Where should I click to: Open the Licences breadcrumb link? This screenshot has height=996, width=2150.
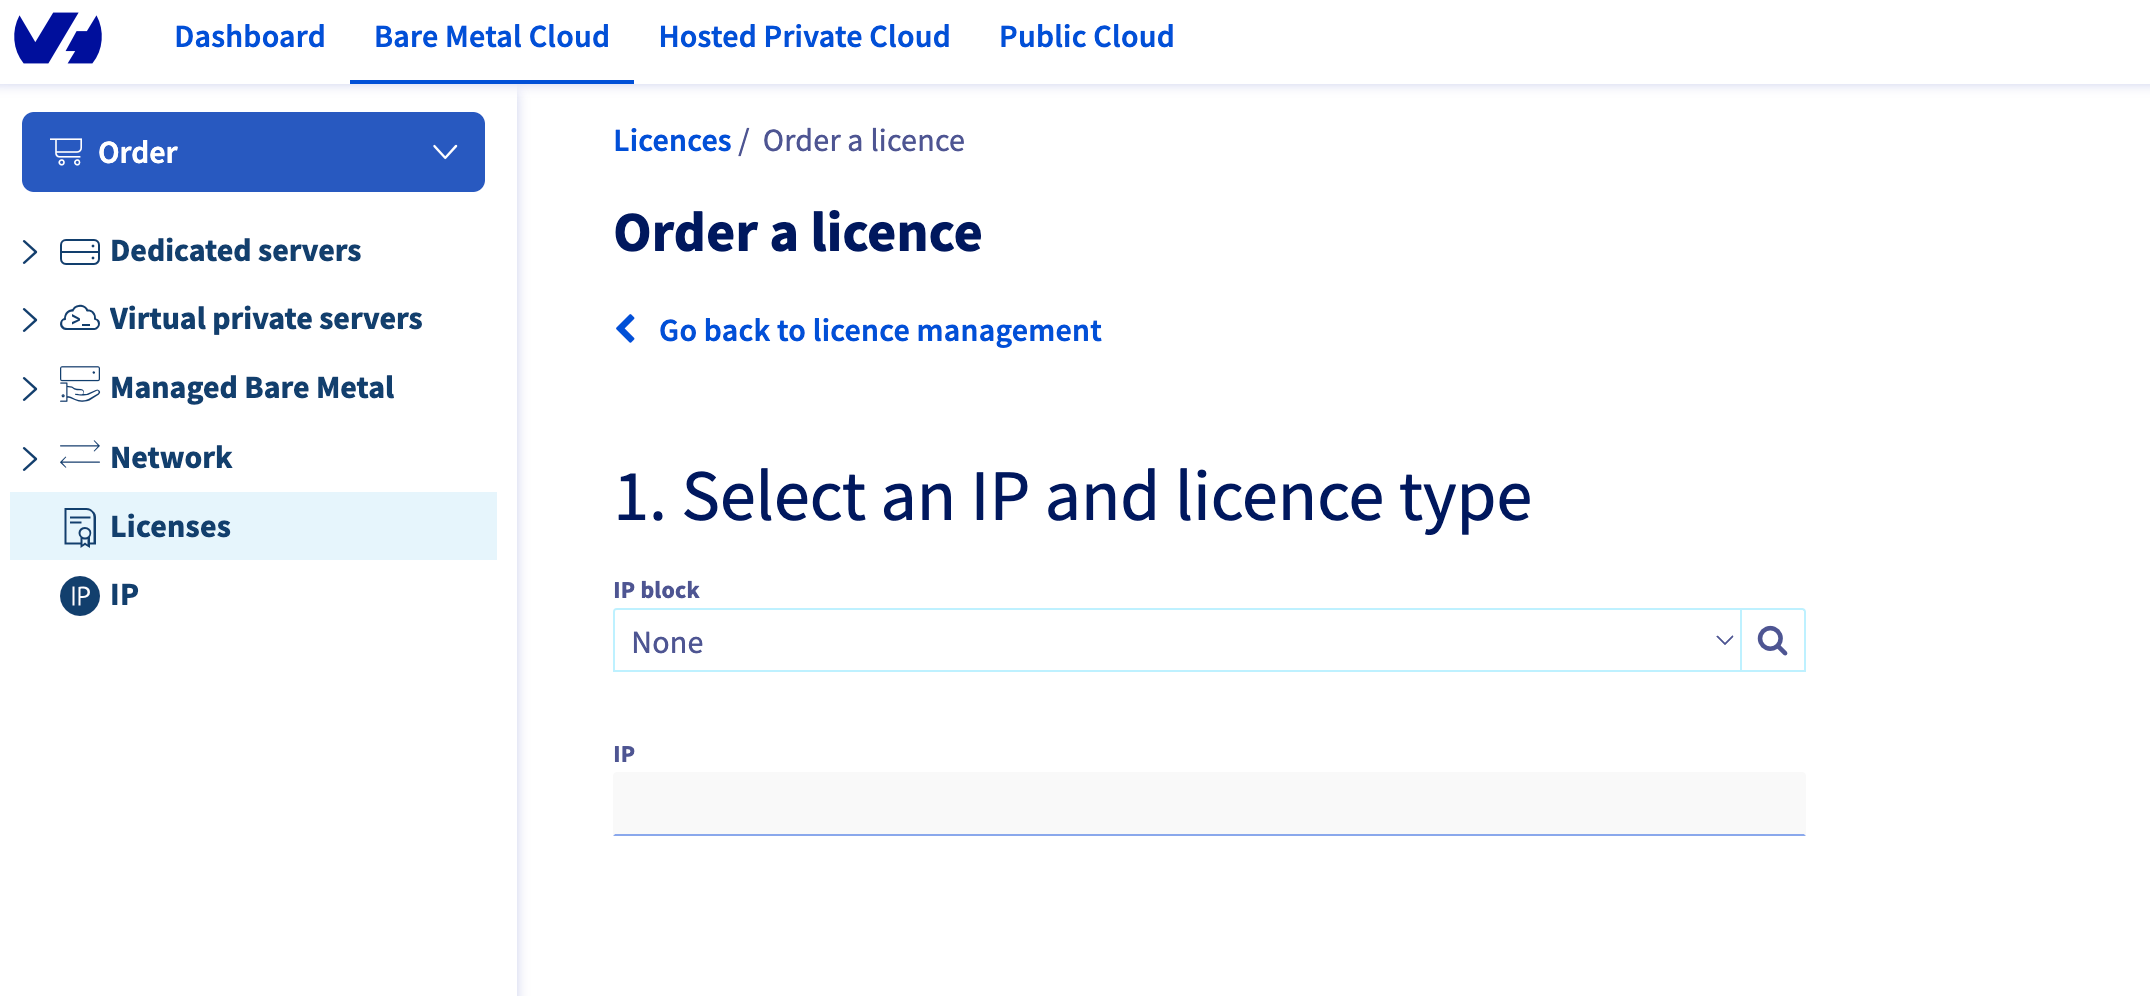672,140
